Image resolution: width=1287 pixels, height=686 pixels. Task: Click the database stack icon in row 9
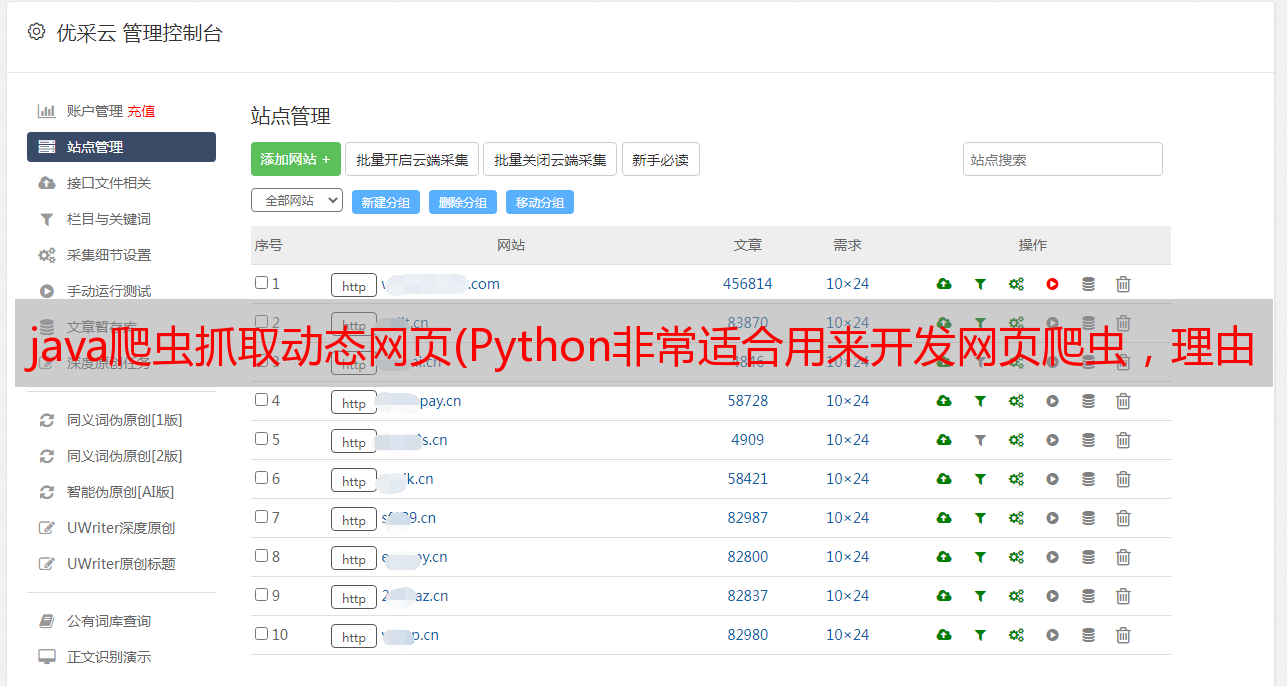1088,596
